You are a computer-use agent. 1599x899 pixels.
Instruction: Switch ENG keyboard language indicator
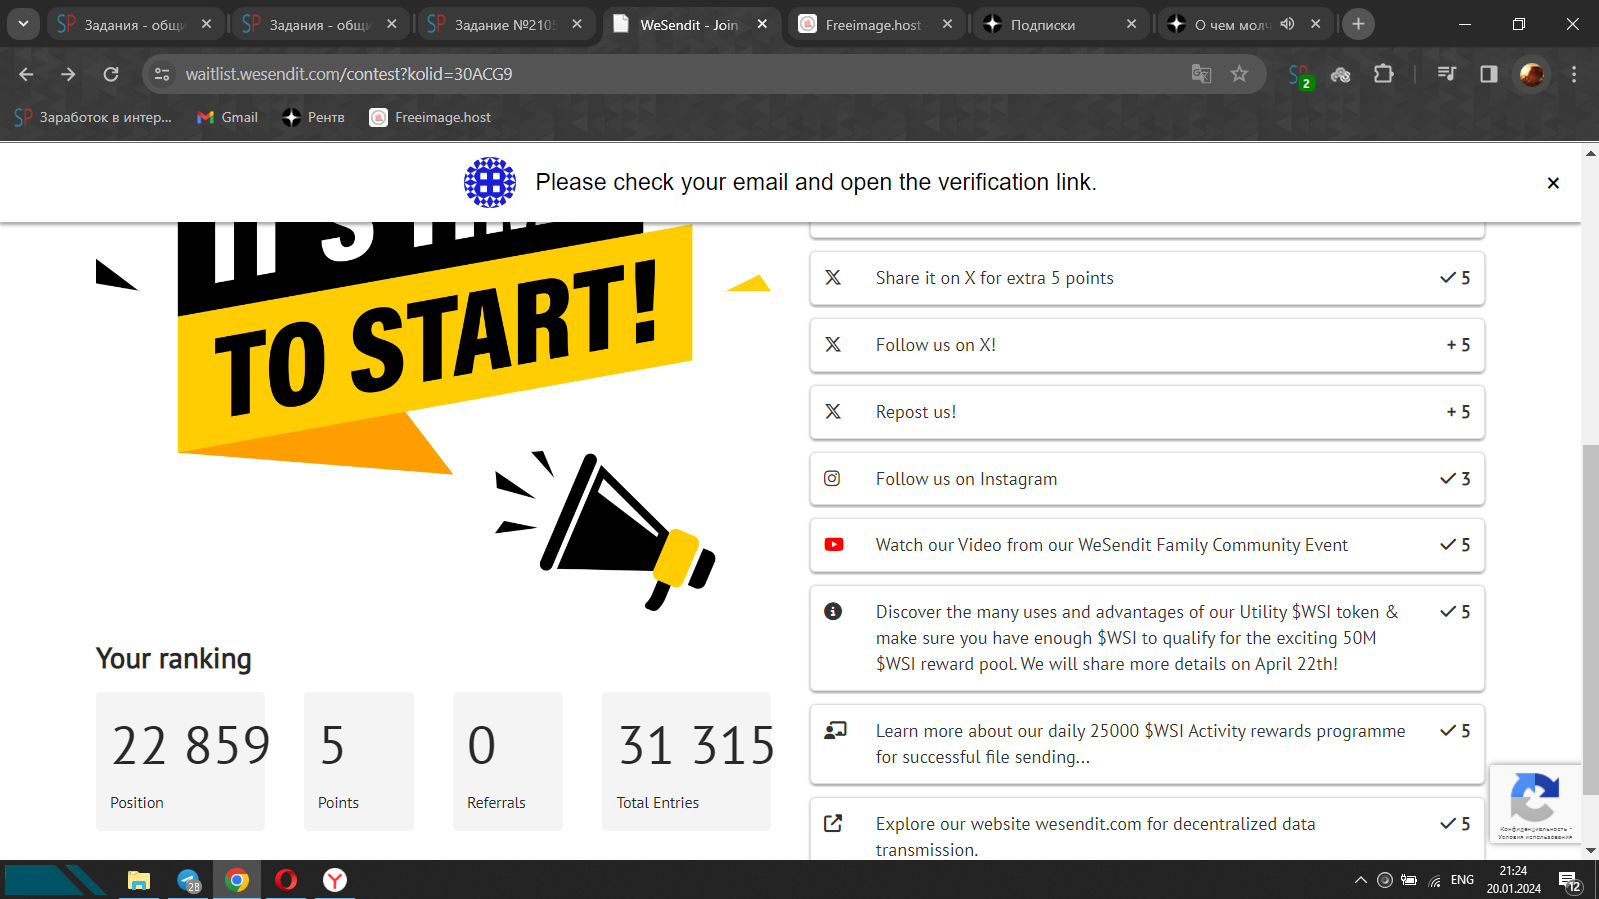click(x=1462, y=880)
